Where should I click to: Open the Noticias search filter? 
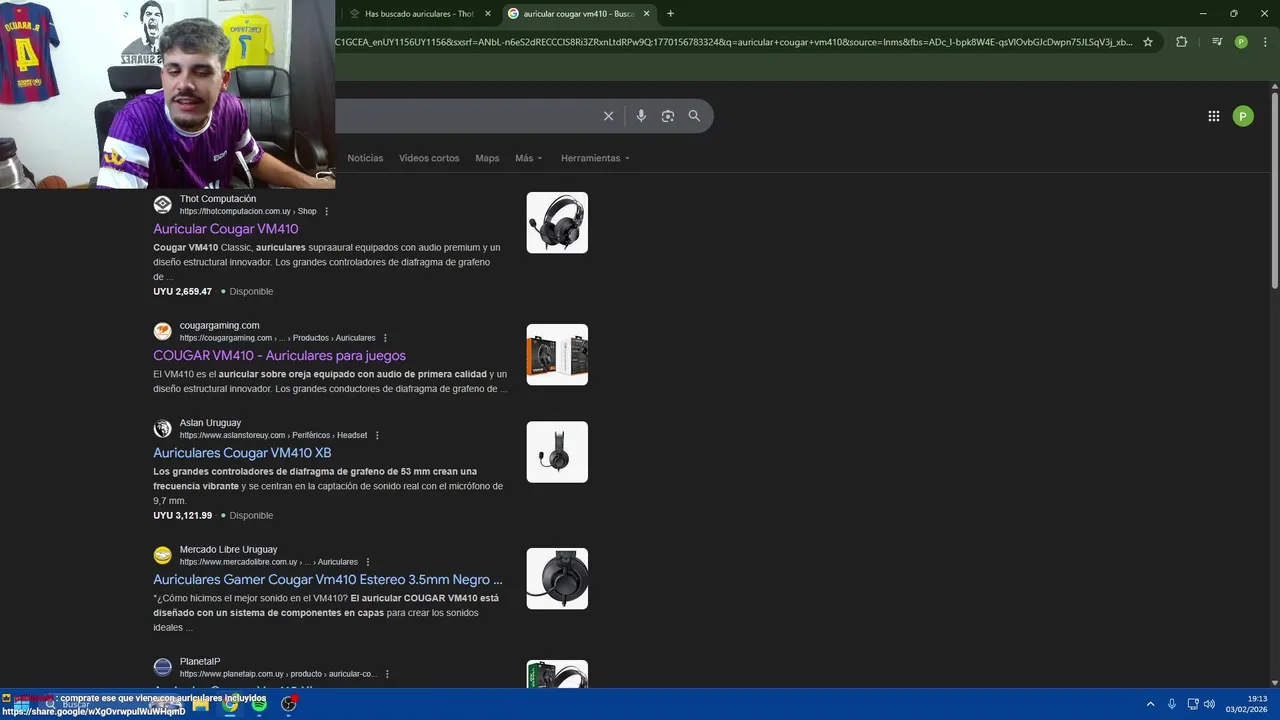coord(365,158)
